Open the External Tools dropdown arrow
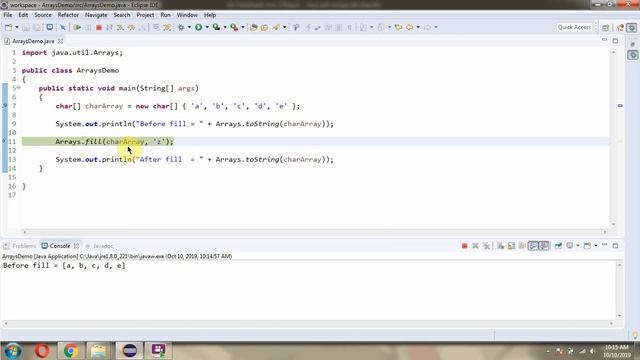 pyautogui.click(x=242, y=27)
